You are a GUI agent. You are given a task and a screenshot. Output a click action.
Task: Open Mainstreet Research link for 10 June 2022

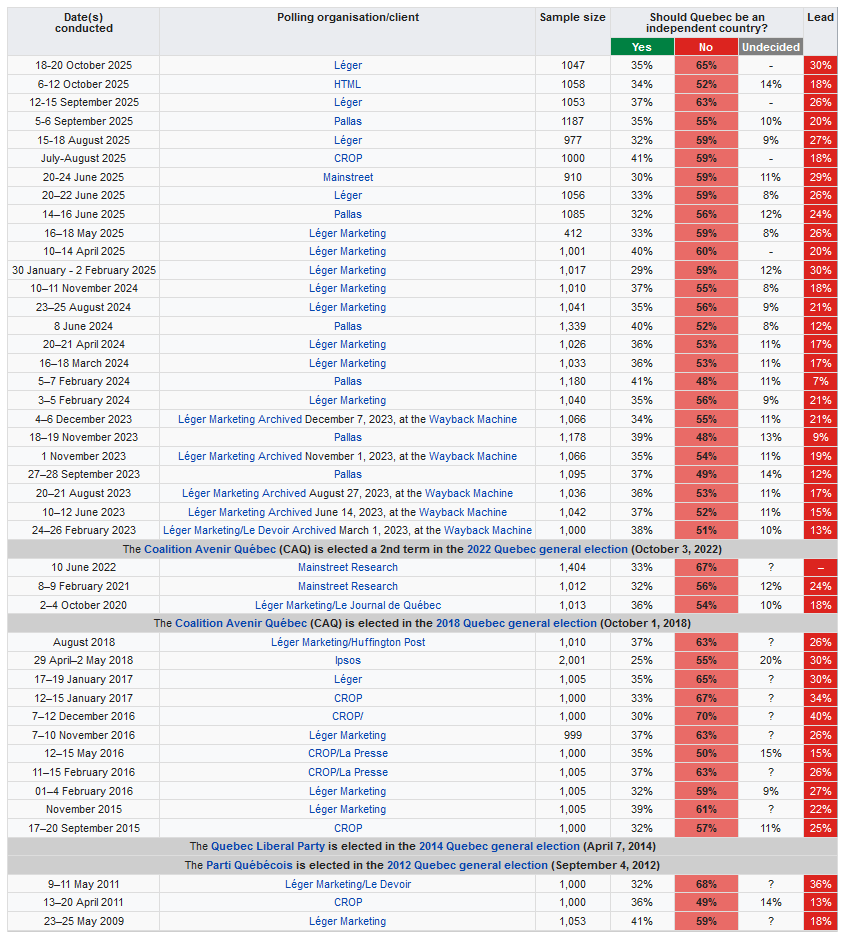[348, 567]
